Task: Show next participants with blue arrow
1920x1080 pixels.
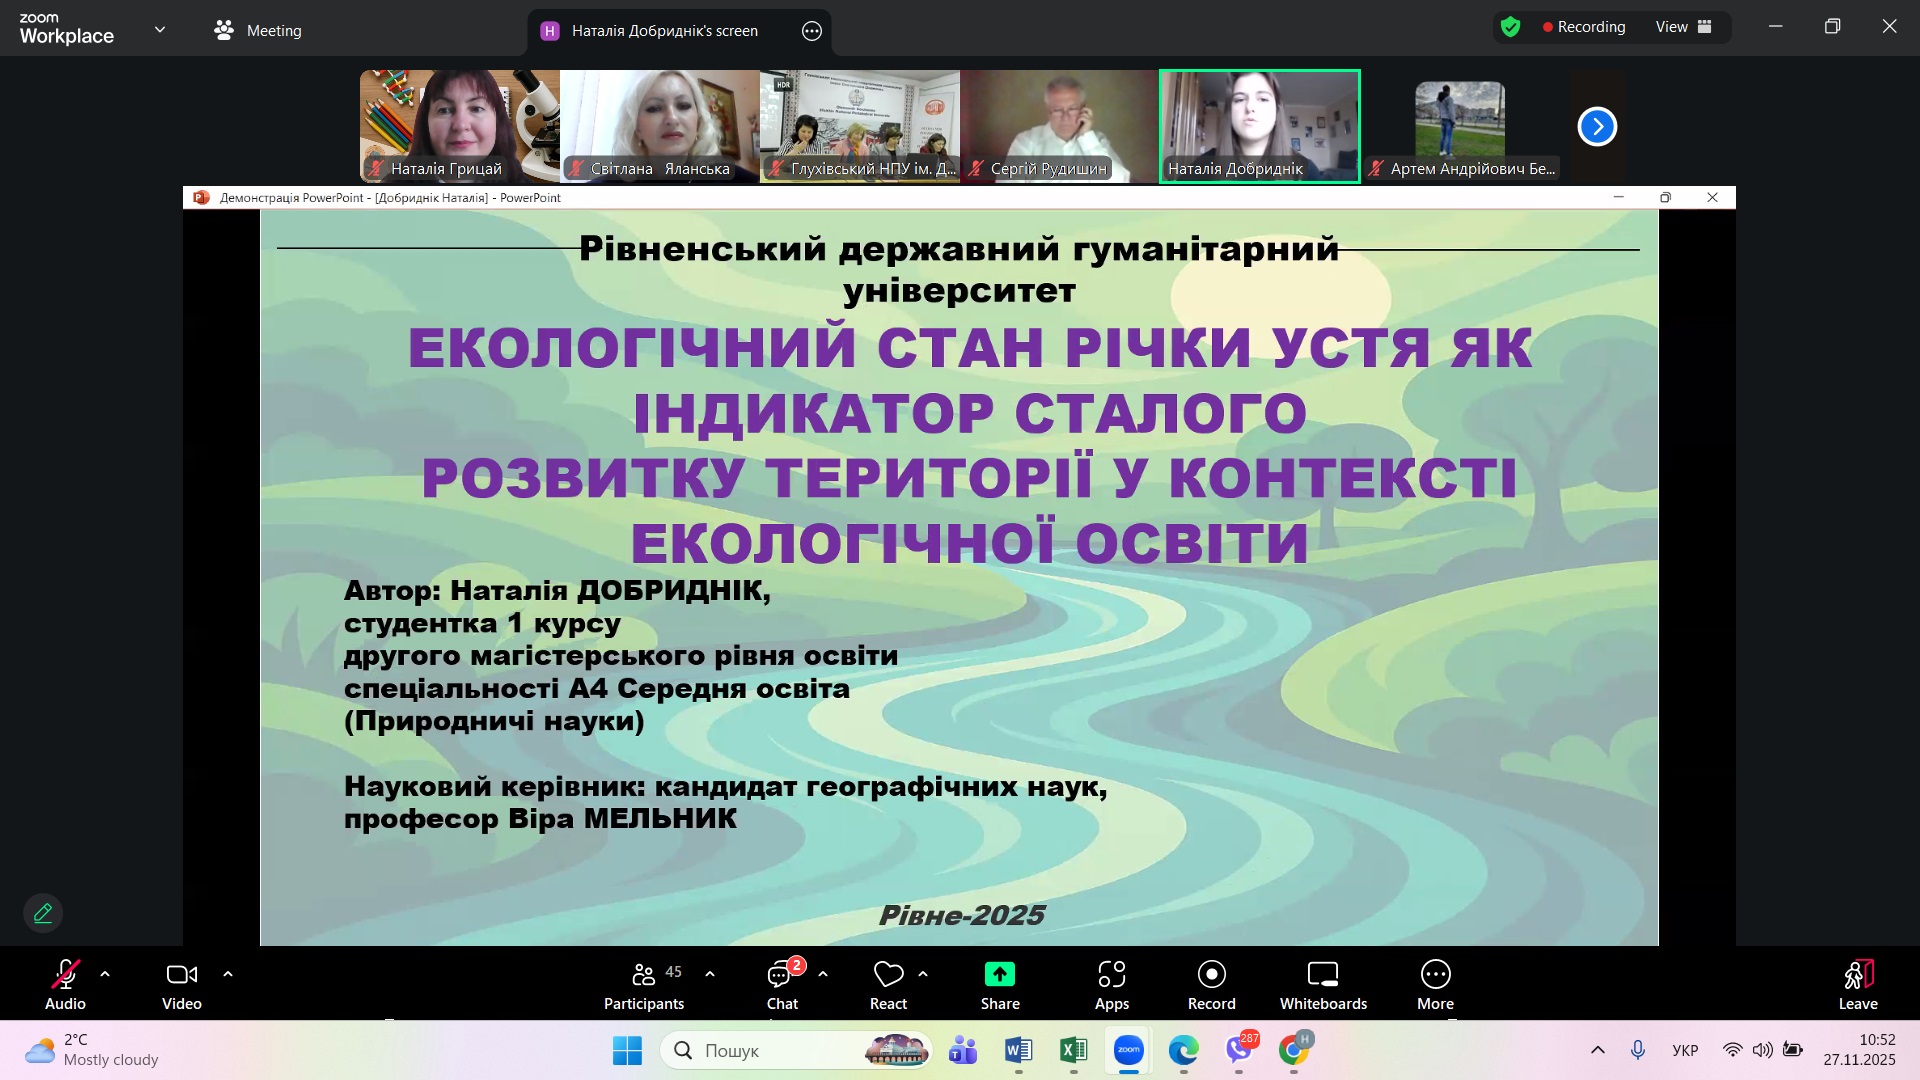Action: click(1597, 126)
